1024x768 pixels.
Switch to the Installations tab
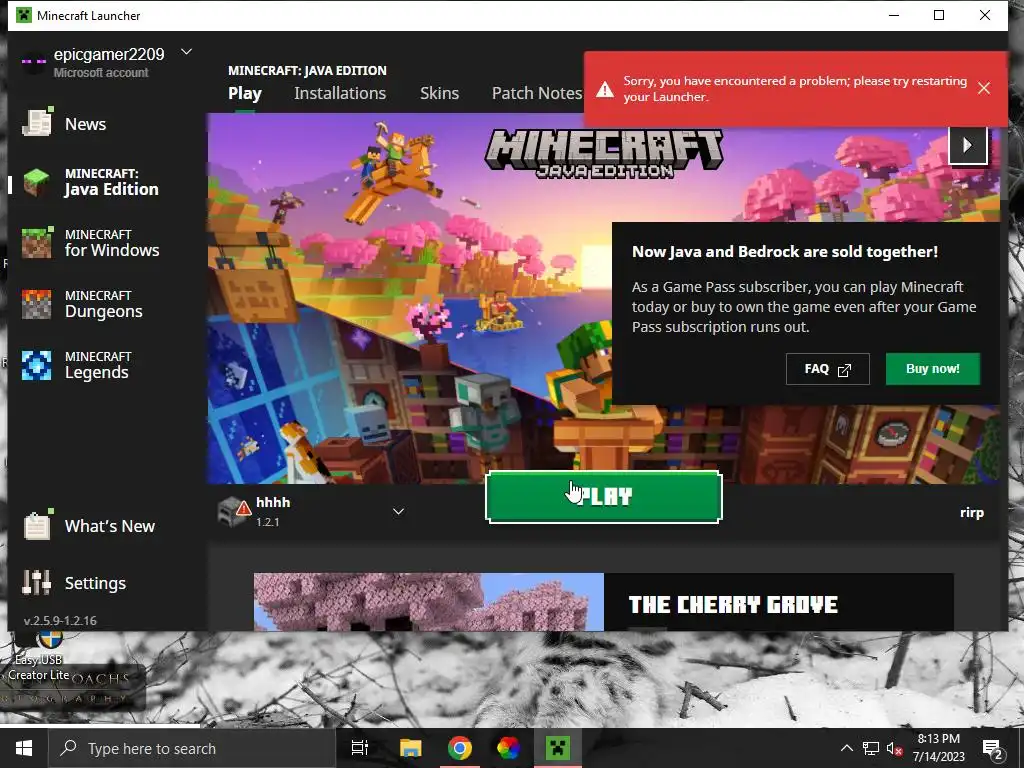(x=340, y=93)
